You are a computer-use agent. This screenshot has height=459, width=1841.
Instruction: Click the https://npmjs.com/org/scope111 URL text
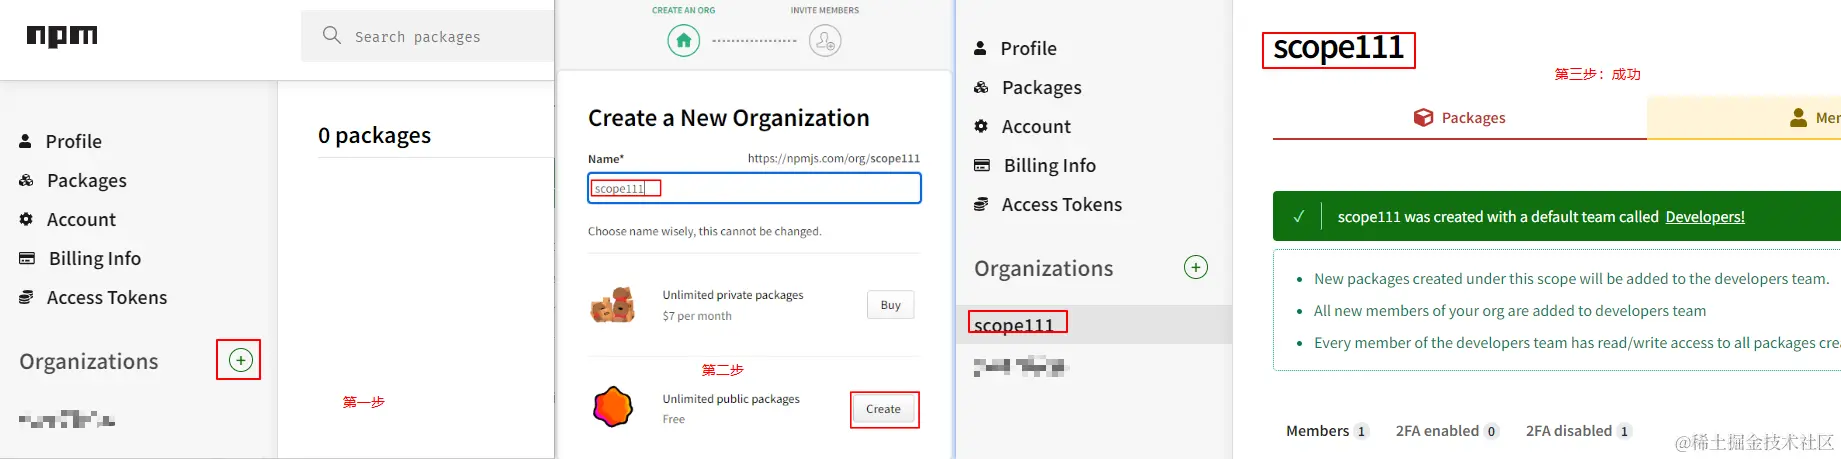click(x=834, y=158)
